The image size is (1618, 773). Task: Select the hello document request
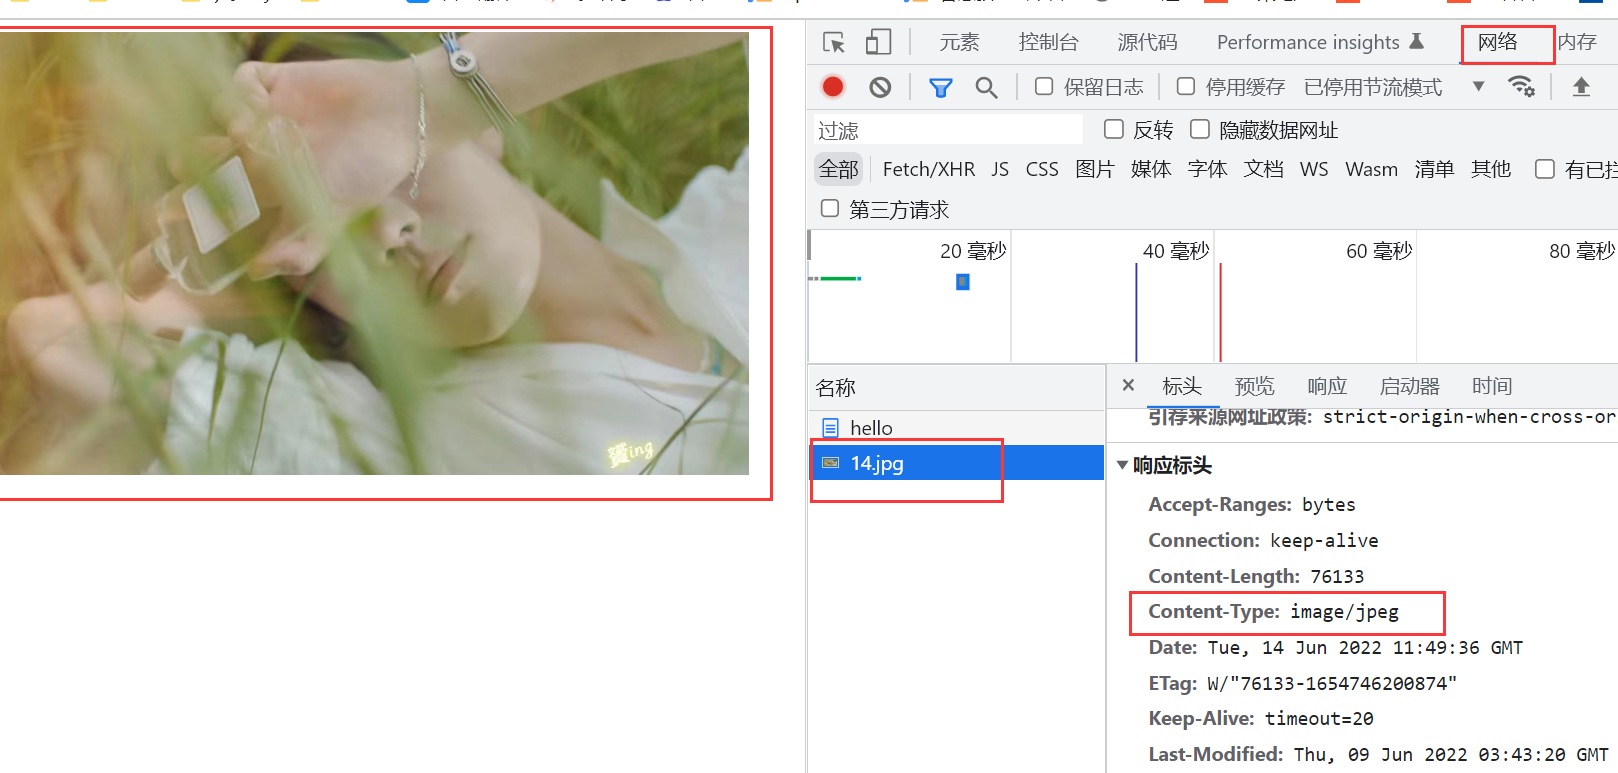pyautogui.click(x=956, y=428)
